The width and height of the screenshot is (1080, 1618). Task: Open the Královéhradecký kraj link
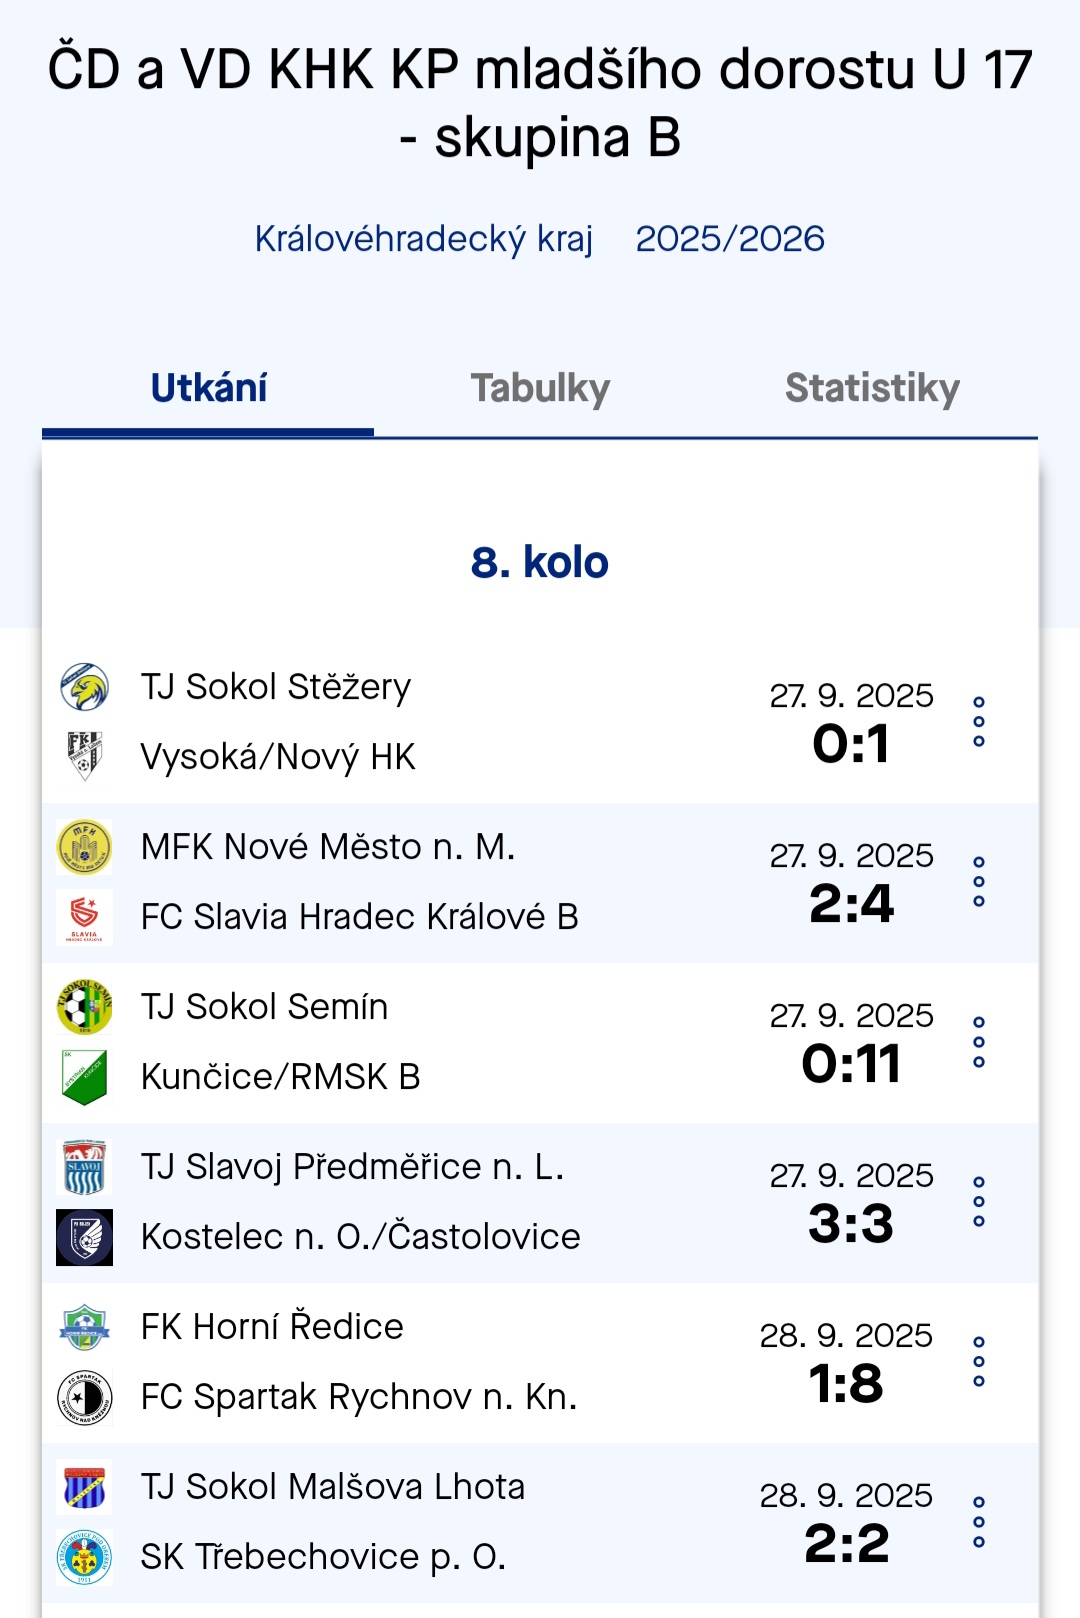coord(424,239)
